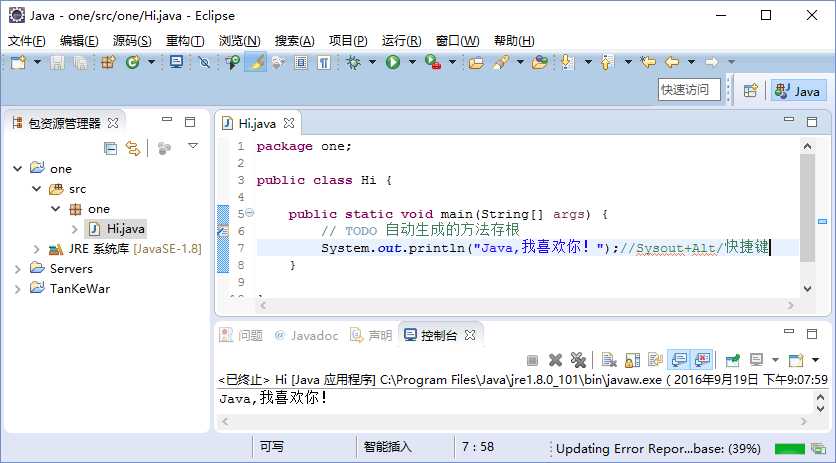The width and height of the screenshot is (836, 463).
Task: Run the program with the green play icon
Action: point(393,62)
